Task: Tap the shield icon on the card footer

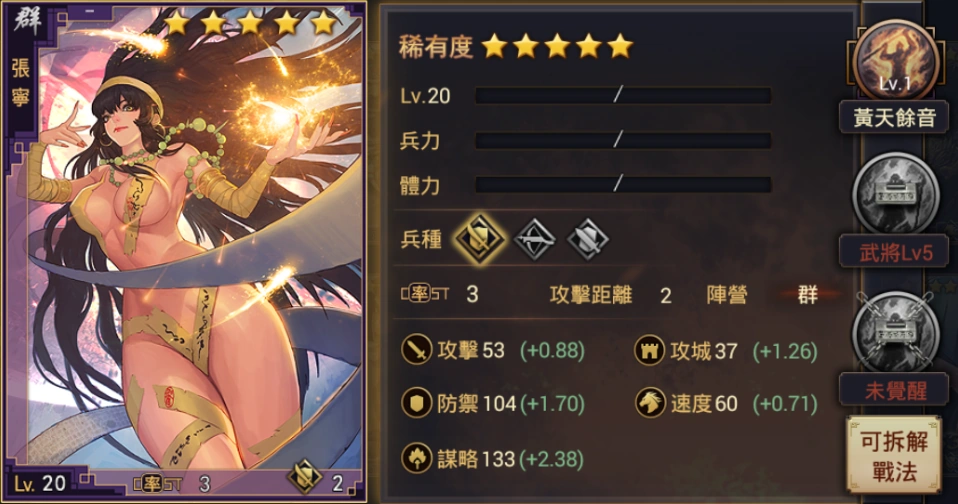Action: pos(305,477)
